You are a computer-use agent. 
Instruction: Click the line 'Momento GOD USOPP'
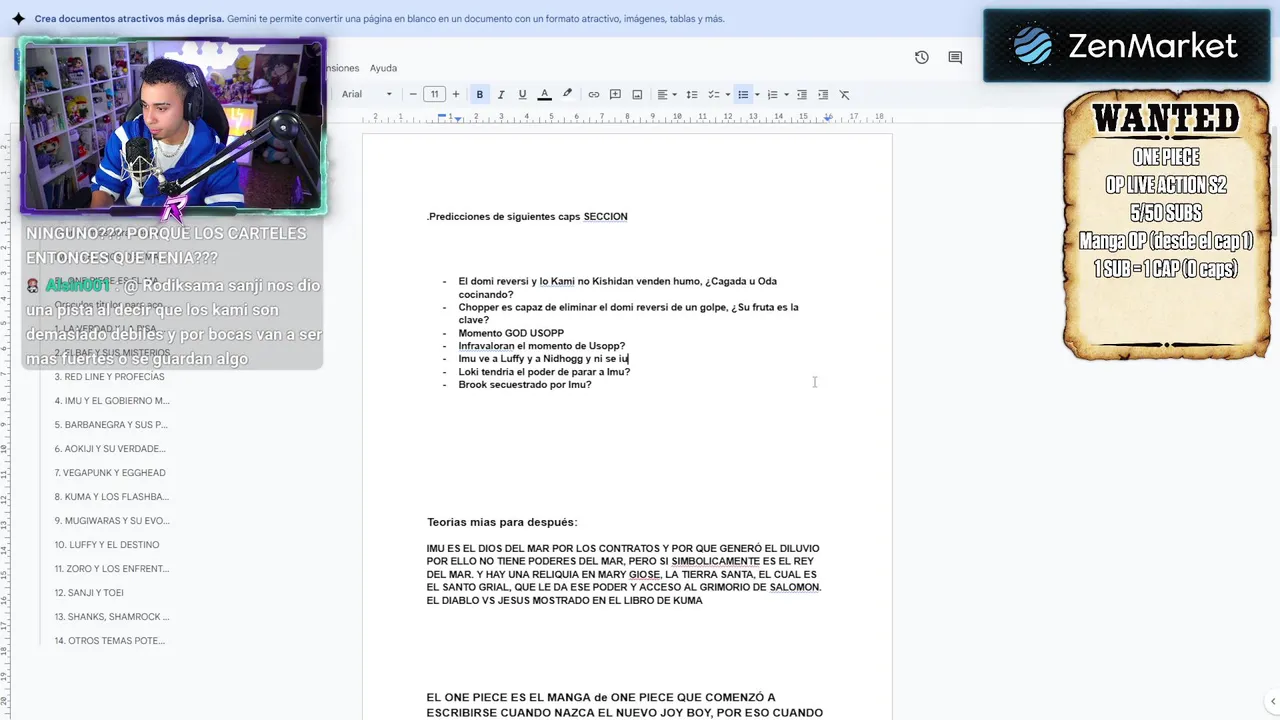coord(511,333)
